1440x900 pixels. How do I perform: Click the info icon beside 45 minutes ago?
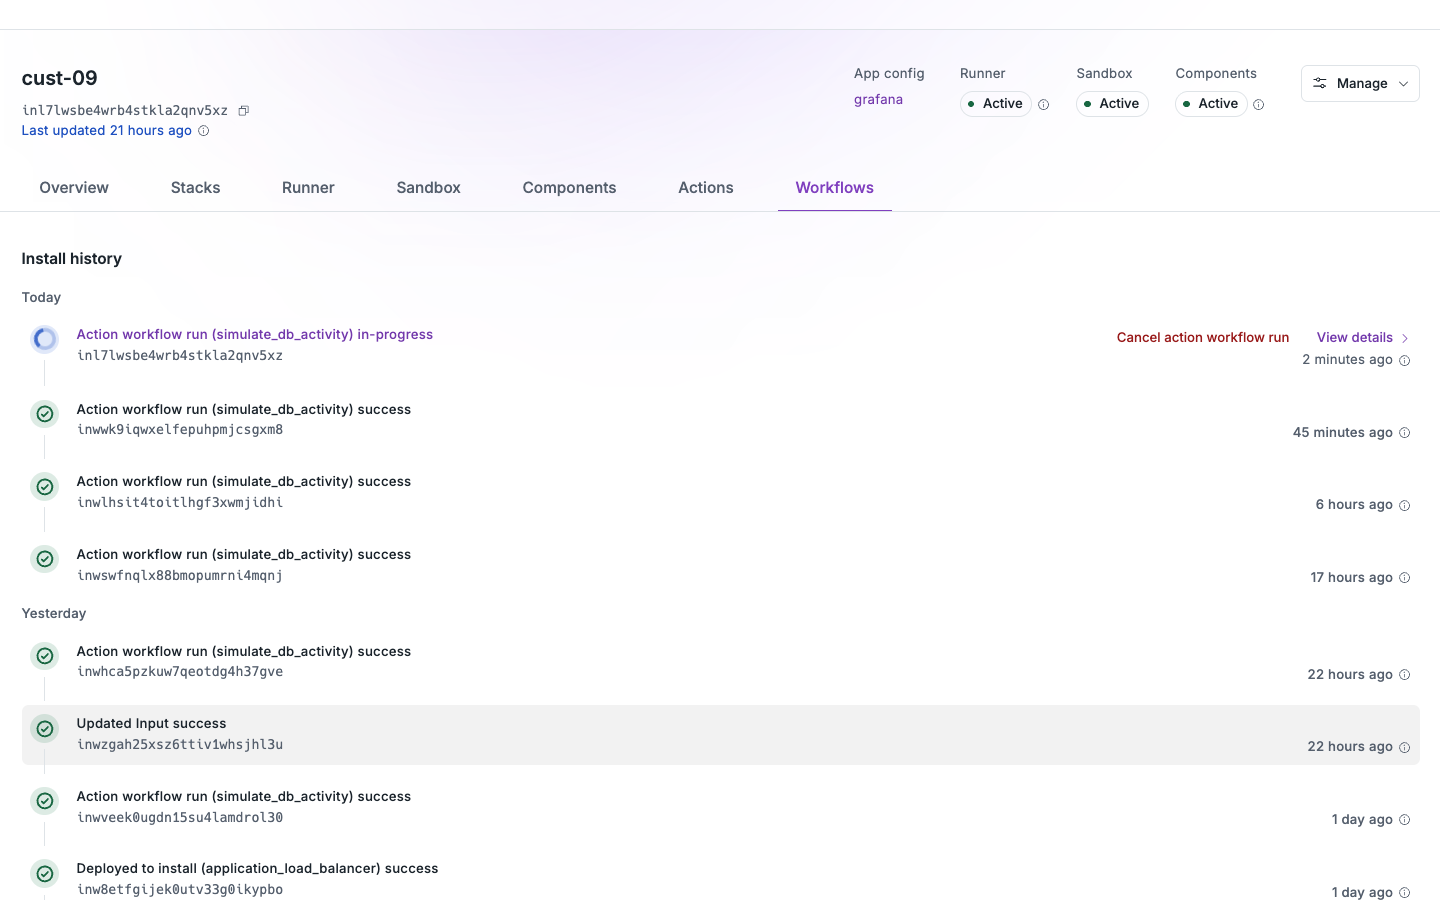[1404, 432]
